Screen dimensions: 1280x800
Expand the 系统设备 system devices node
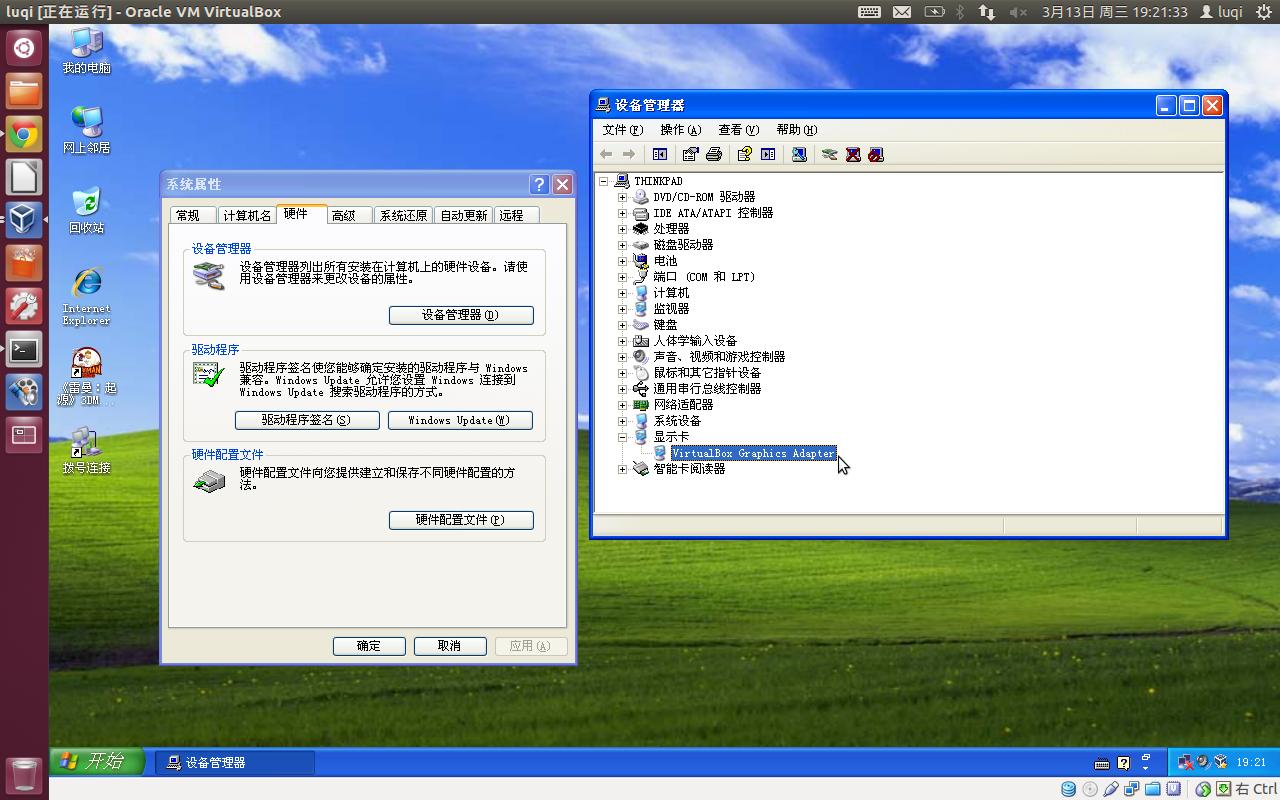pyautogui.click(x=622, y=421)
